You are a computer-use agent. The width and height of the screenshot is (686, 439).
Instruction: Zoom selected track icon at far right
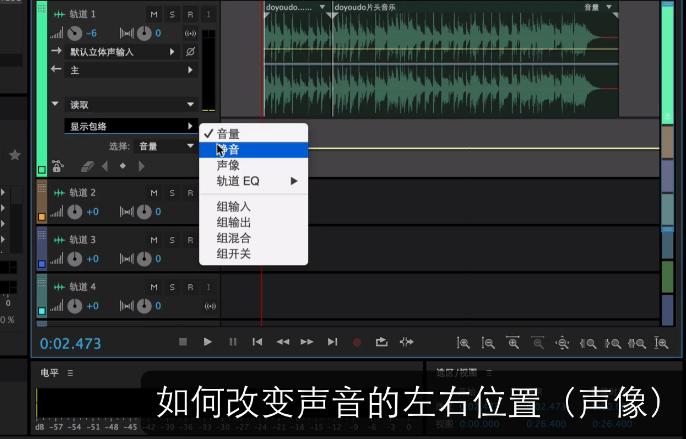pos(661,343)
